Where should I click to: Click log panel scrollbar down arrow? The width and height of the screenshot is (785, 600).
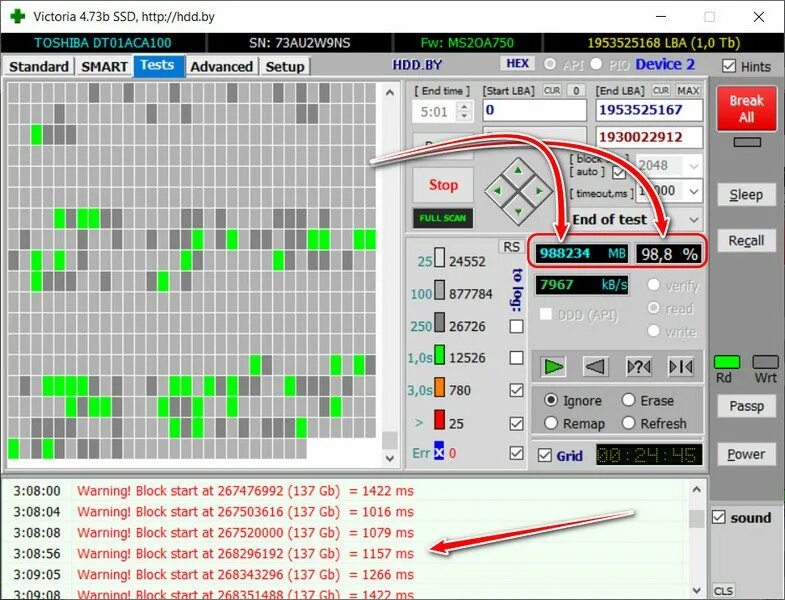click(696, 590)
